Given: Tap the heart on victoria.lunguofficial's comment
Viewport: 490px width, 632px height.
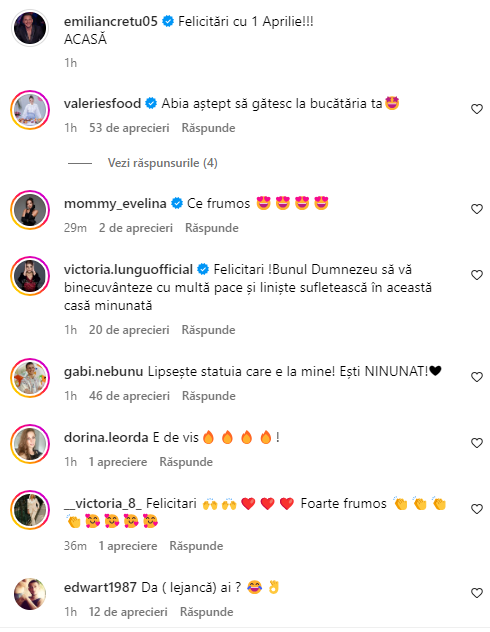Looking at the screenshot, I should pyautogui.click(x=477, y=275).
